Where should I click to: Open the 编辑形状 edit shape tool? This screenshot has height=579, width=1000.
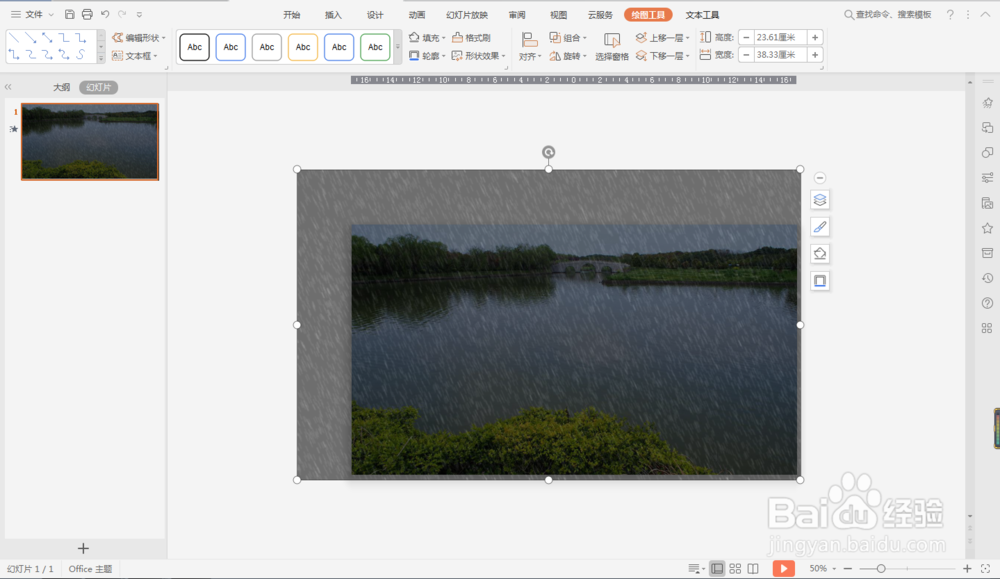[x=138, y=38]
